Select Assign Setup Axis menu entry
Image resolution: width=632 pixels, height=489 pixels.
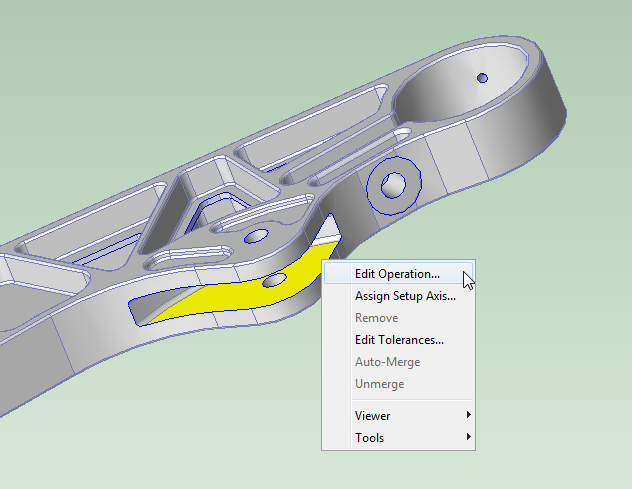405,295
